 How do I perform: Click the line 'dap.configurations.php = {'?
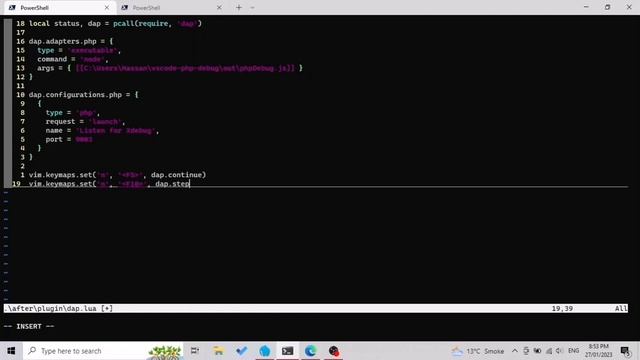coord(84,95)
